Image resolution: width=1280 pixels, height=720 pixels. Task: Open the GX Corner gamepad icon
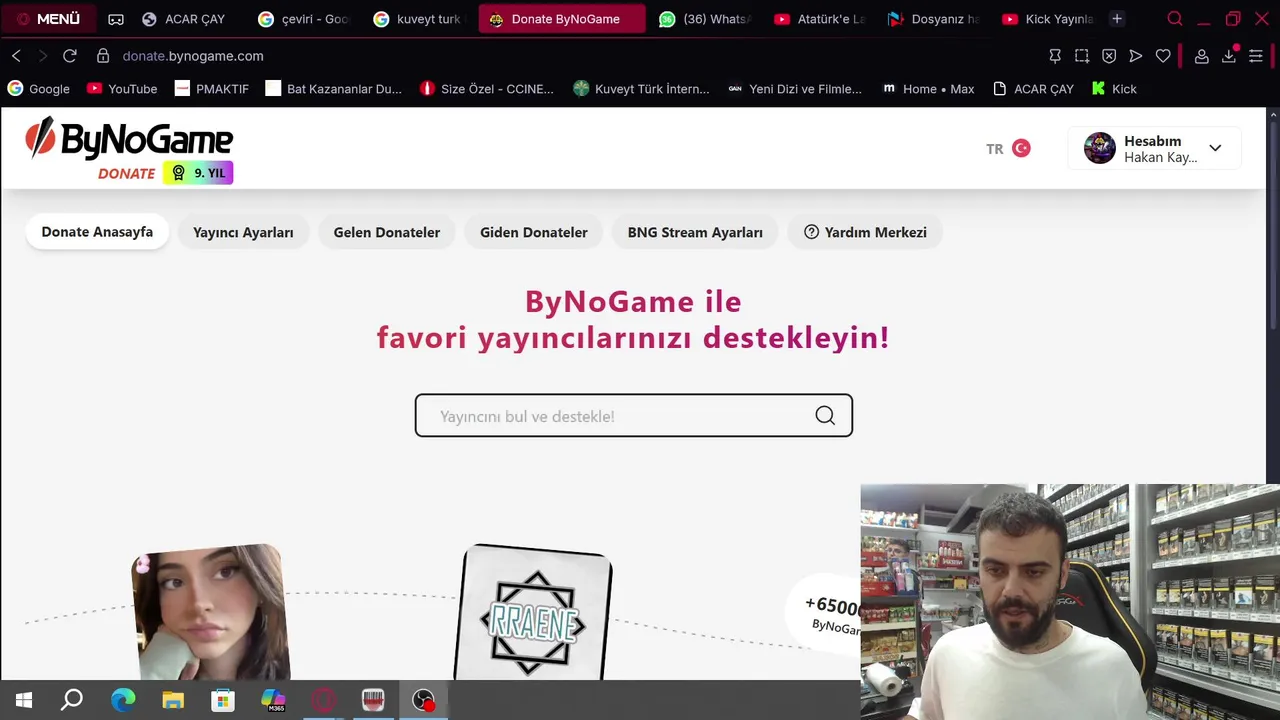coord(116,19)
